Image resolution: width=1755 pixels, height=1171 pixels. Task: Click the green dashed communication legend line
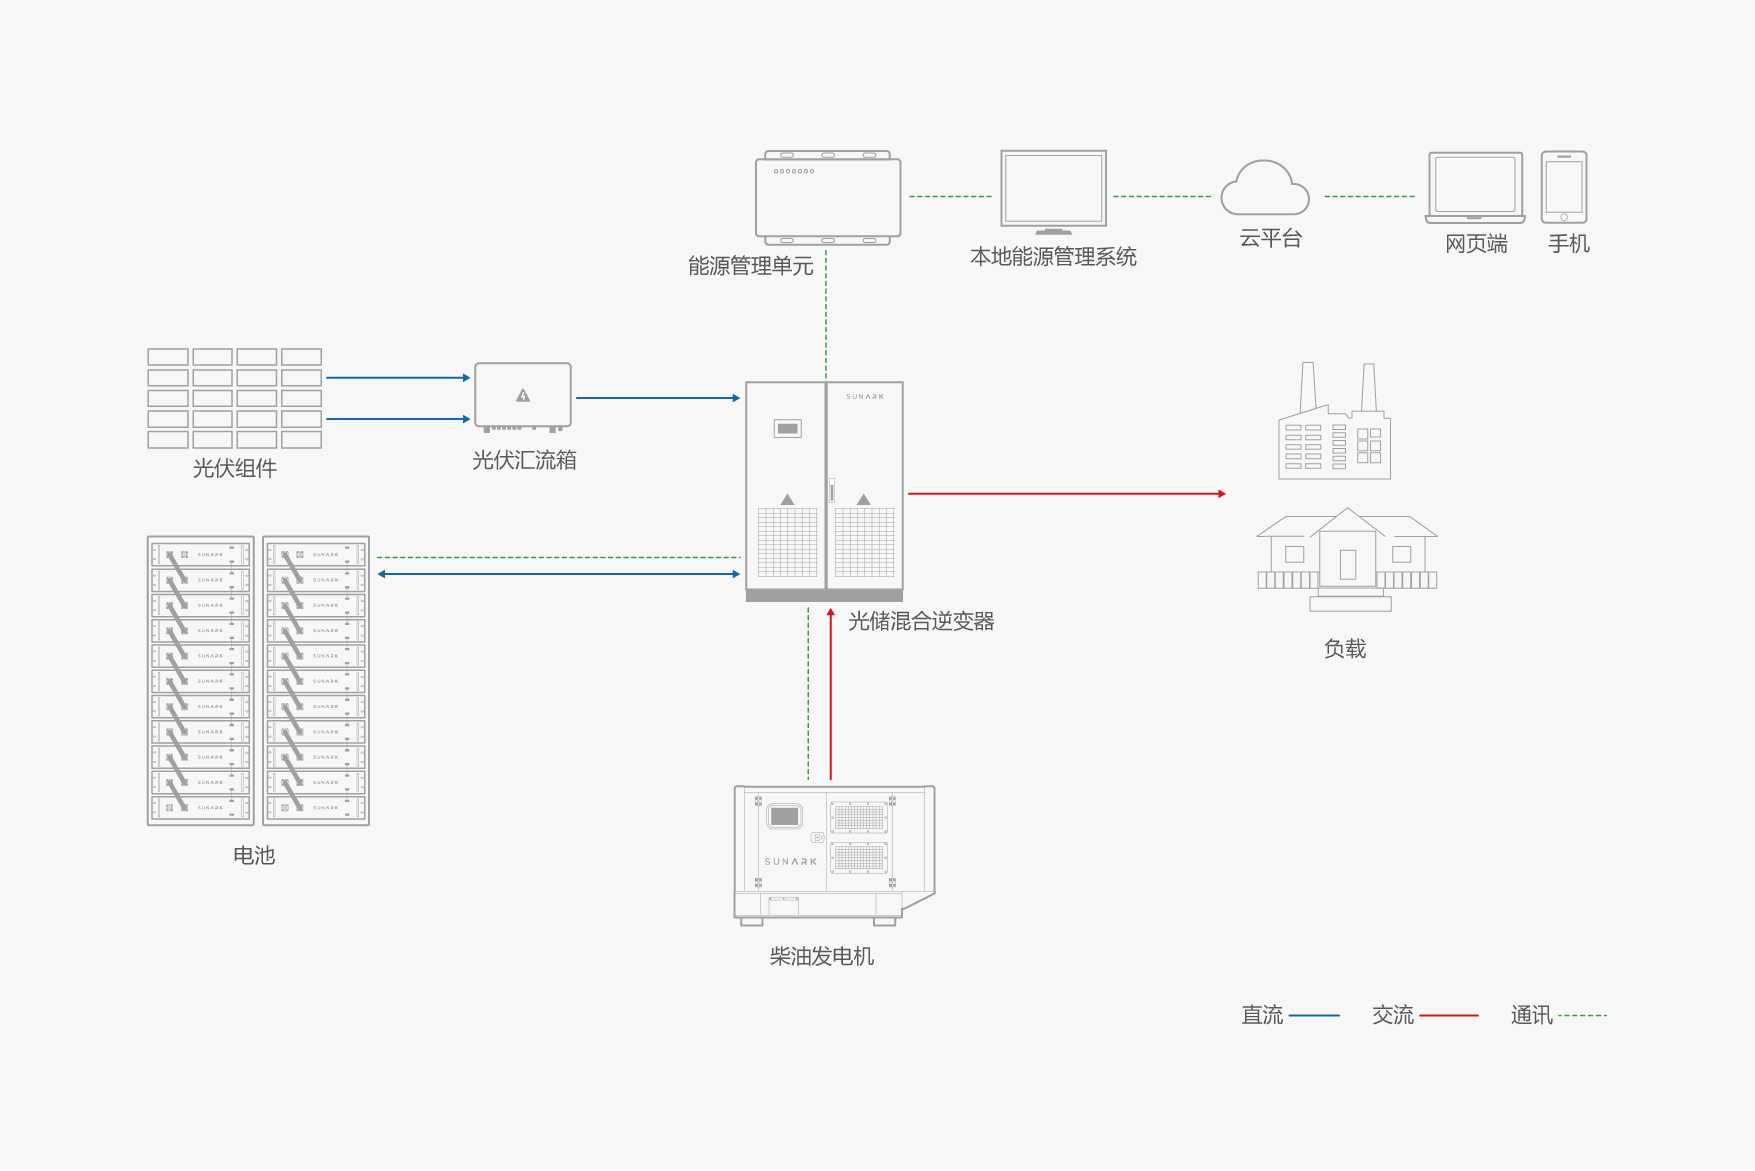tap(1582, 1015)
